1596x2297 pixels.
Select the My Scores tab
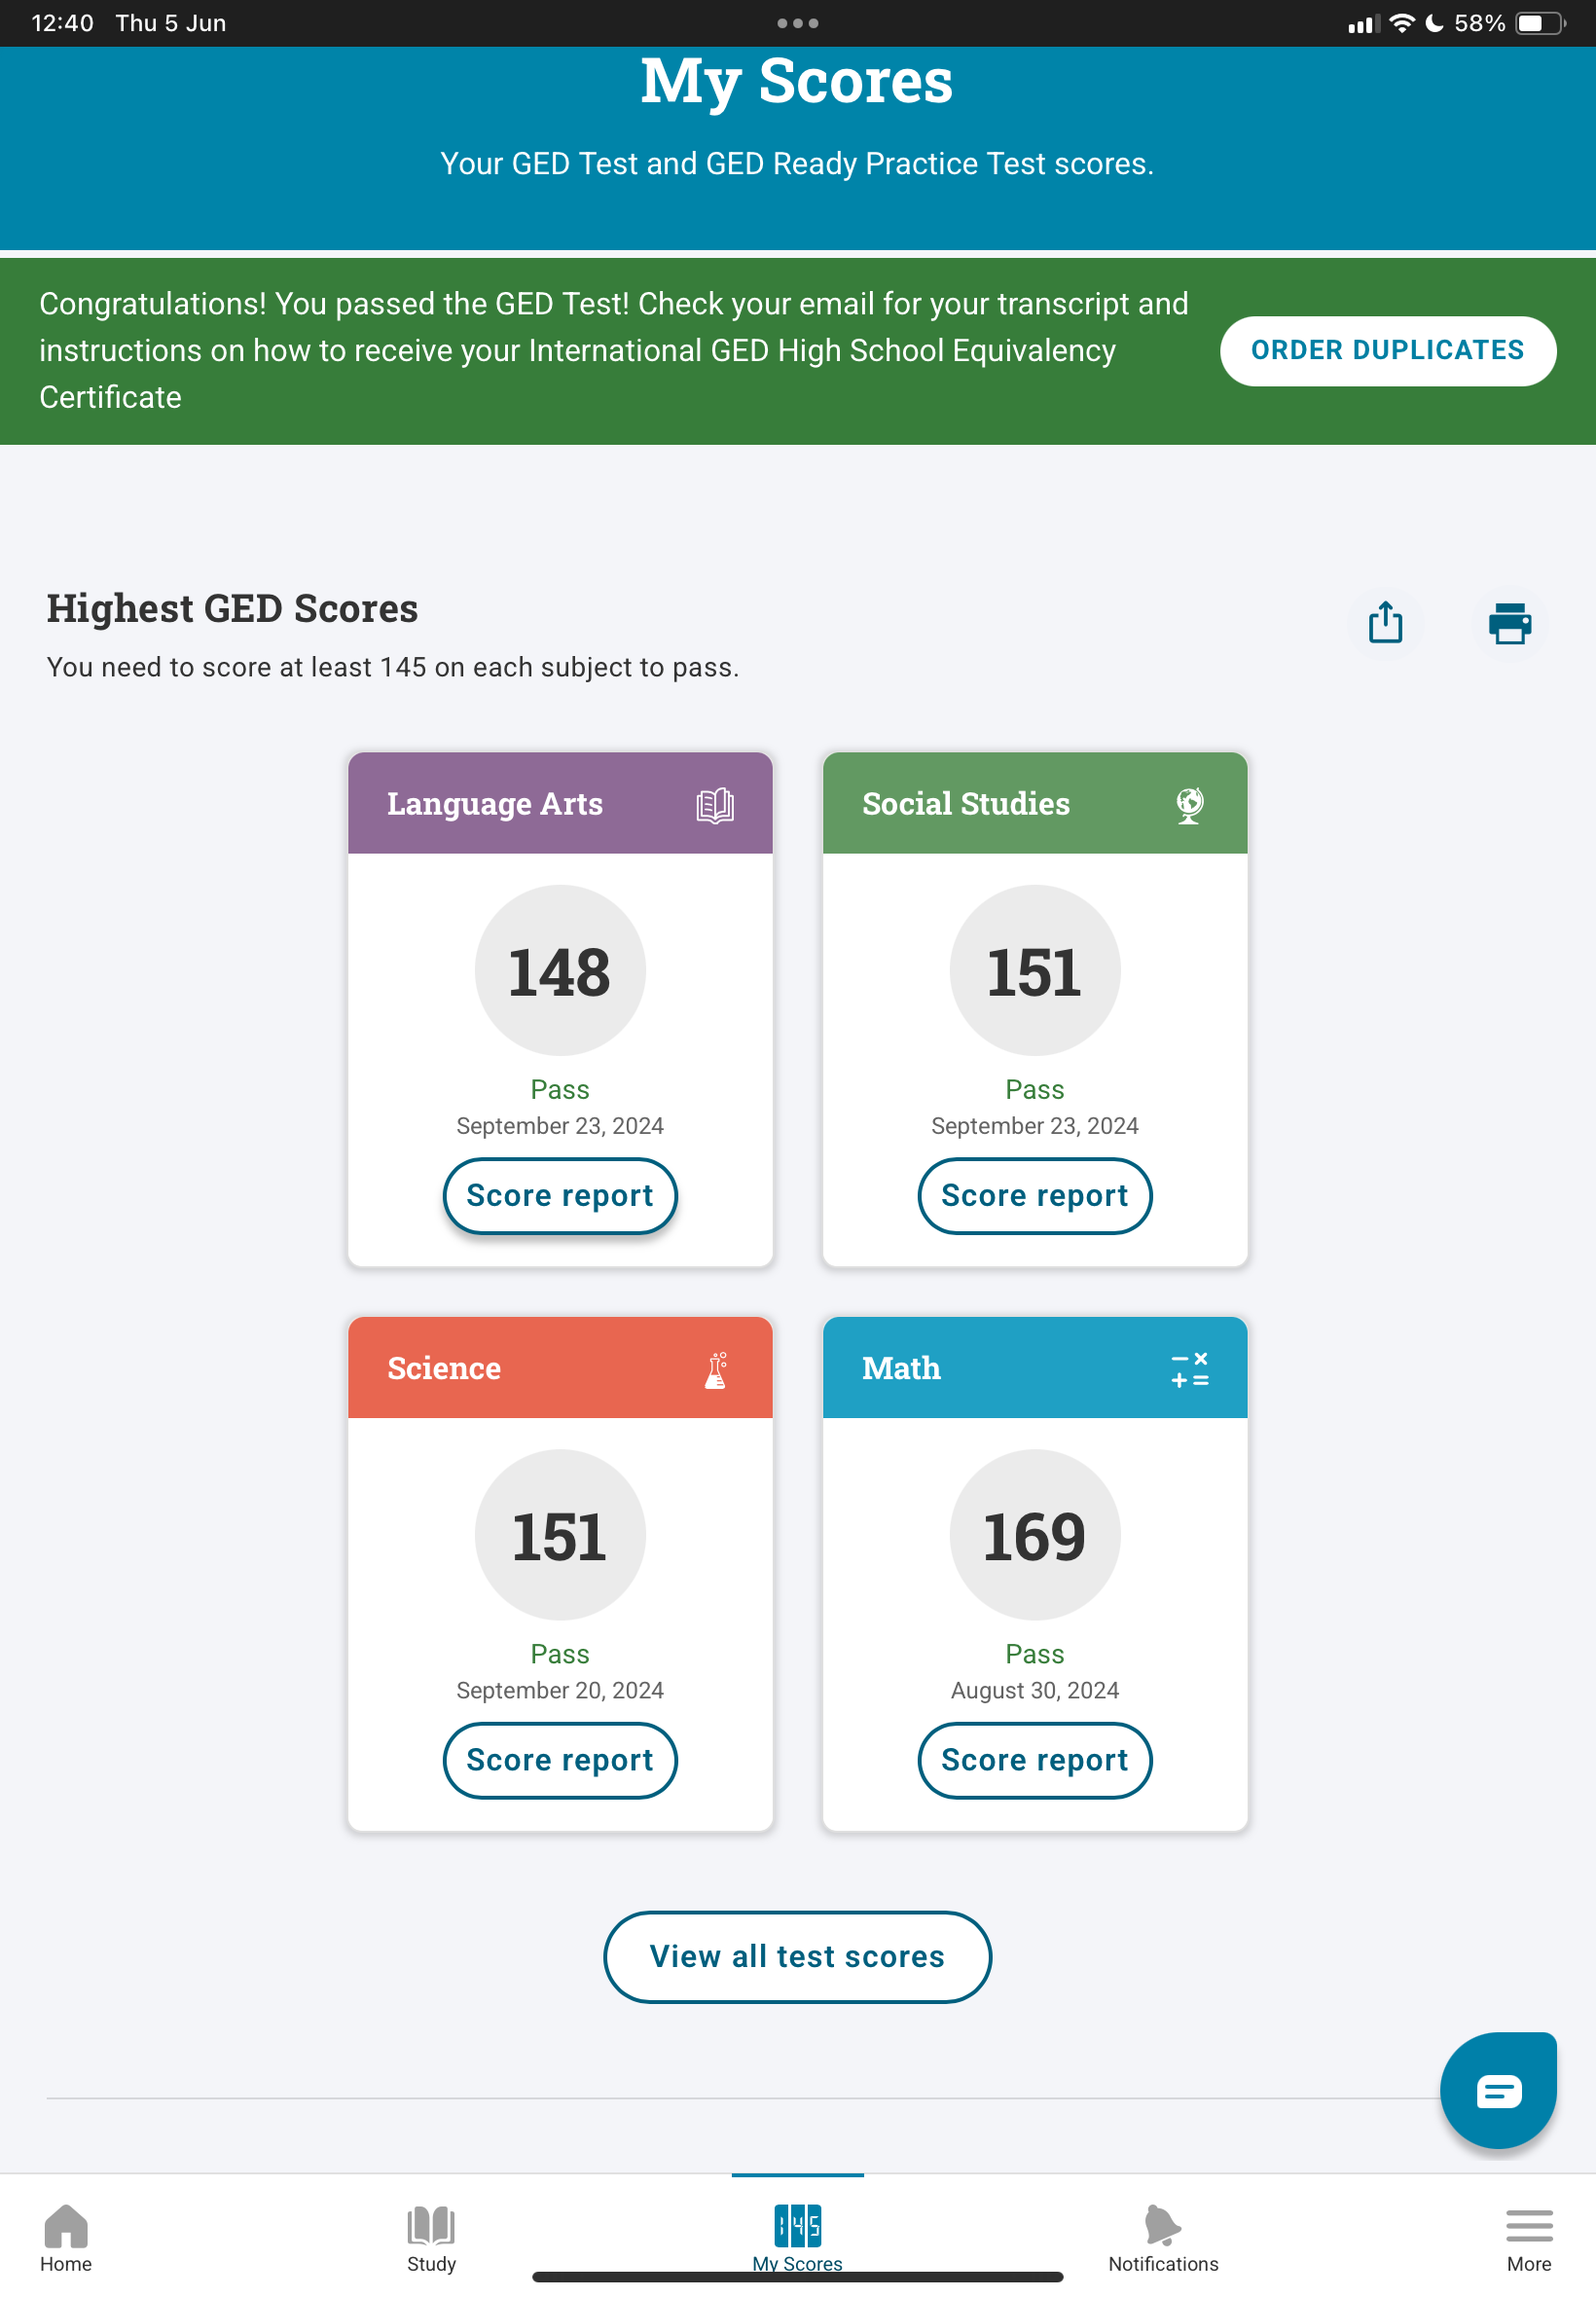tap(797, 2238)
